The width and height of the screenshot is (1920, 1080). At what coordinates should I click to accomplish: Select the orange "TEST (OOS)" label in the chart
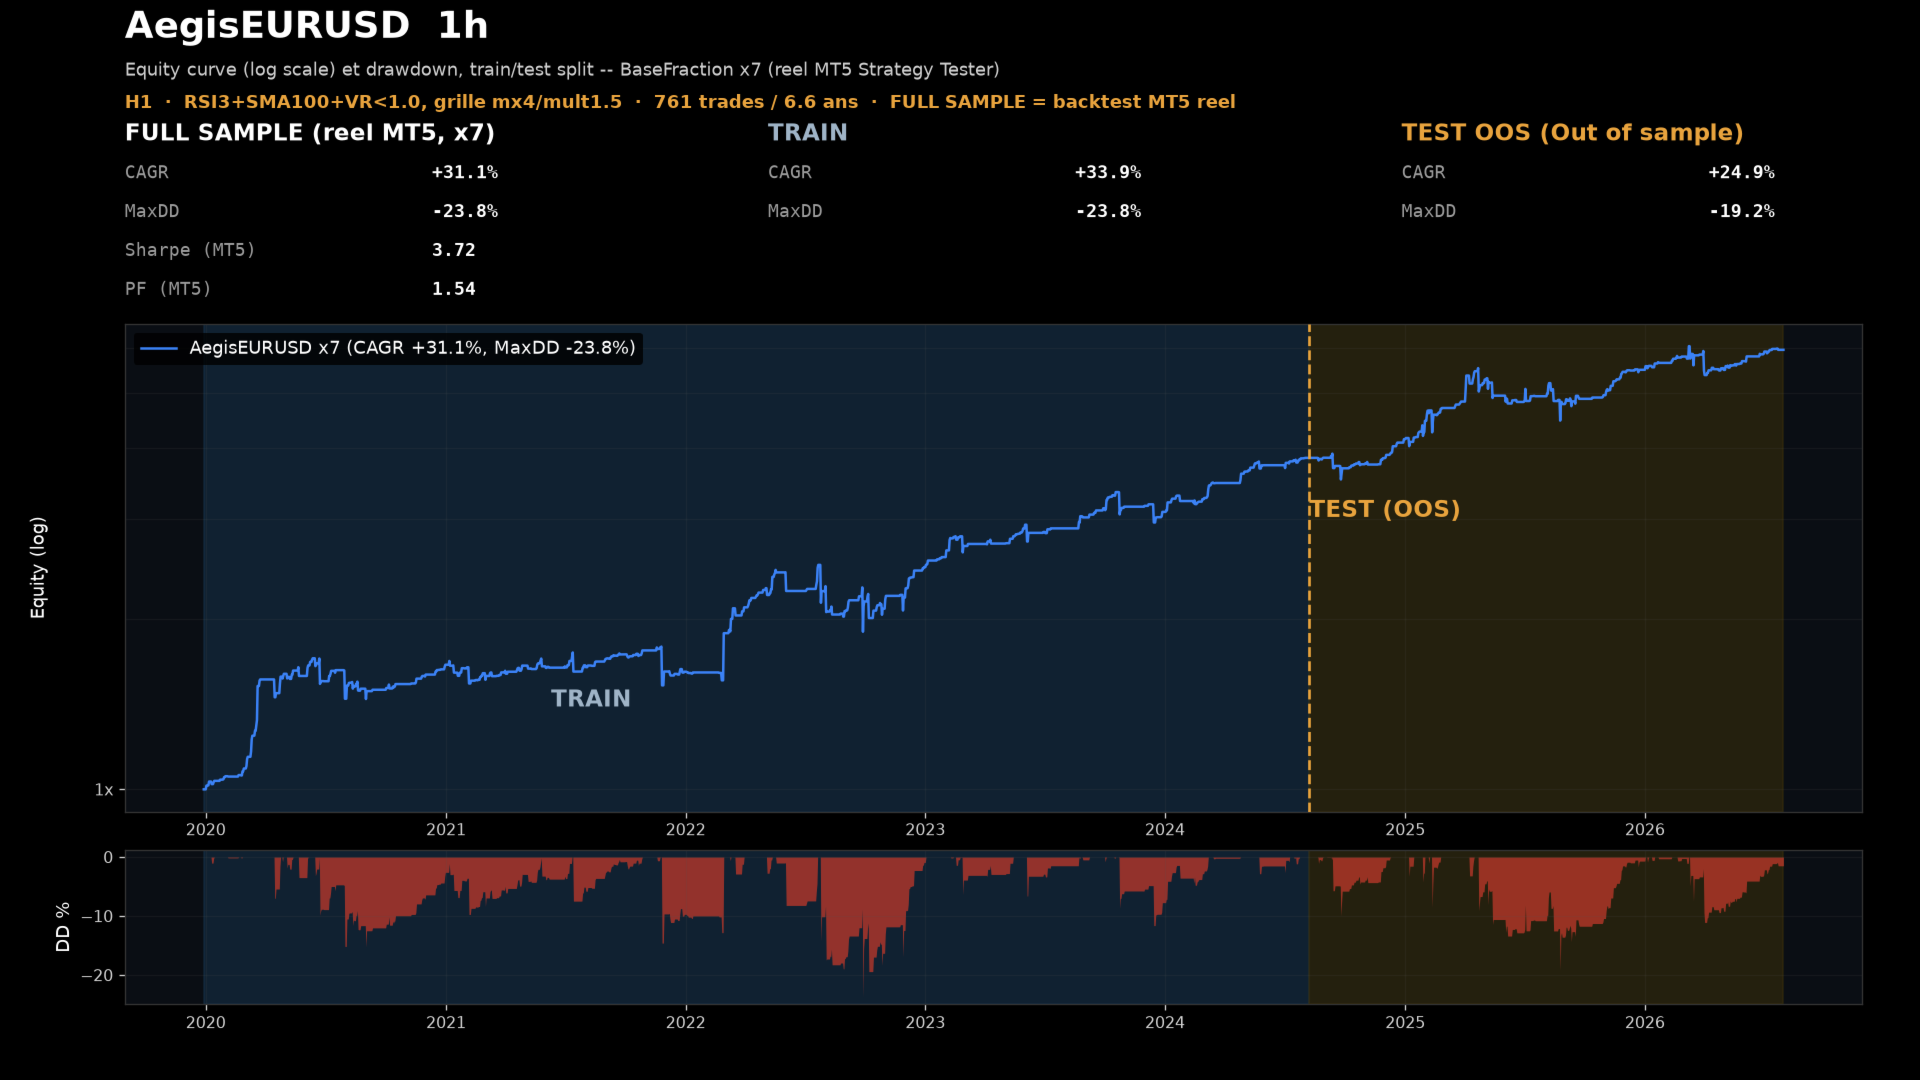pyautogui.click(x=1386, y=509)
